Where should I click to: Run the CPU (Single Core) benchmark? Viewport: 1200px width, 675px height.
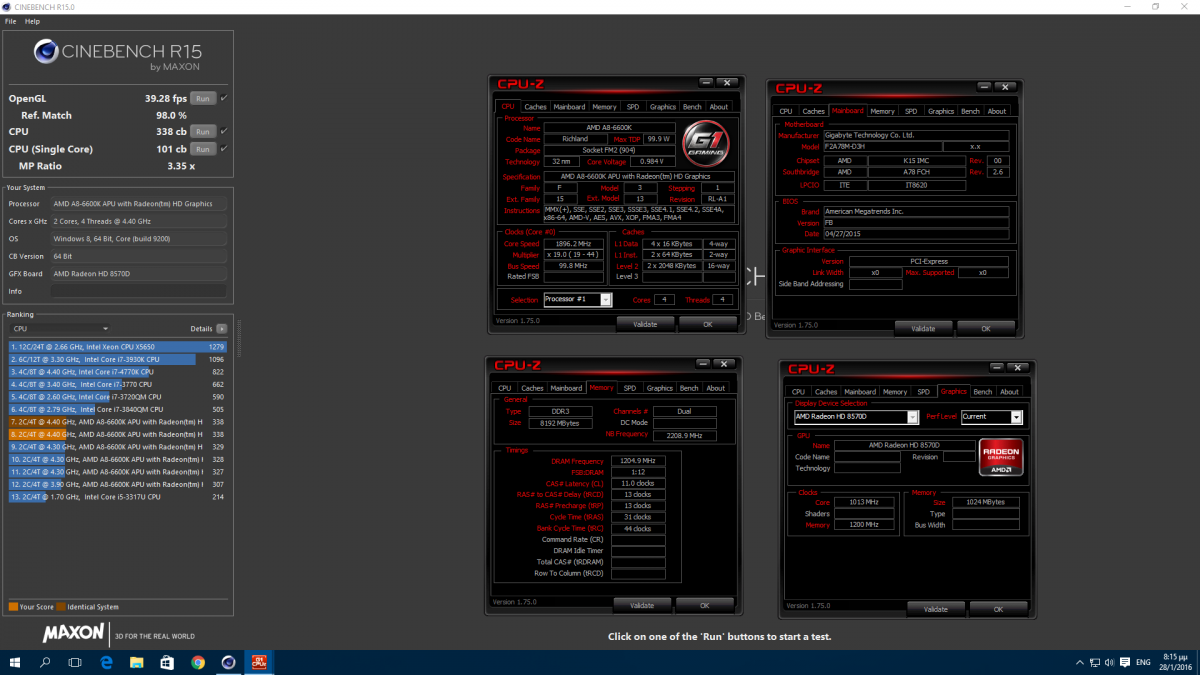point(203,149)
